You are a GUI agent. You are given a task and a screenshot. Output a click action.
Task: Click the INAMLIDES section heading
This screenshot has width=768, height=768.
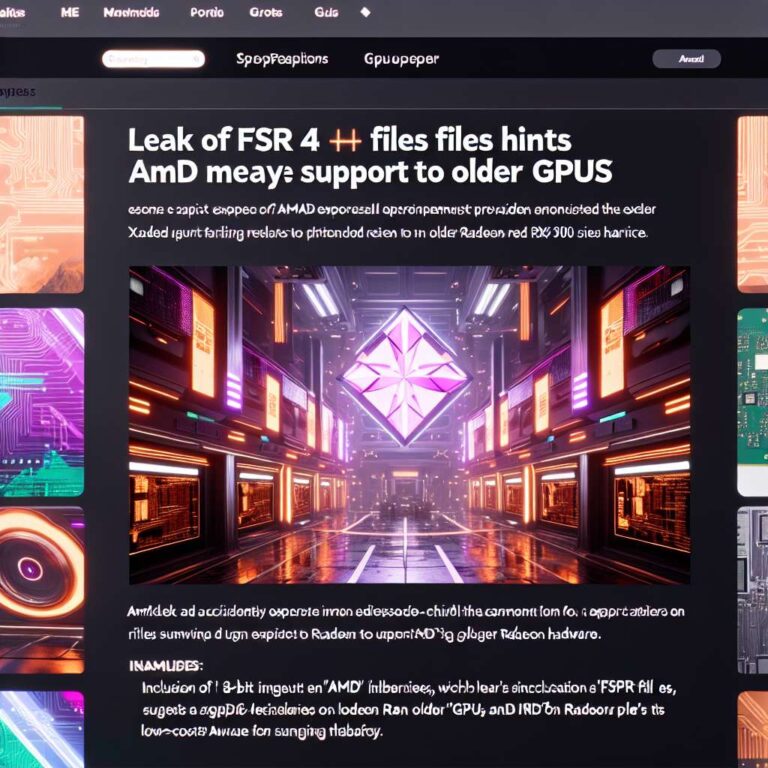tap(166, 664)
